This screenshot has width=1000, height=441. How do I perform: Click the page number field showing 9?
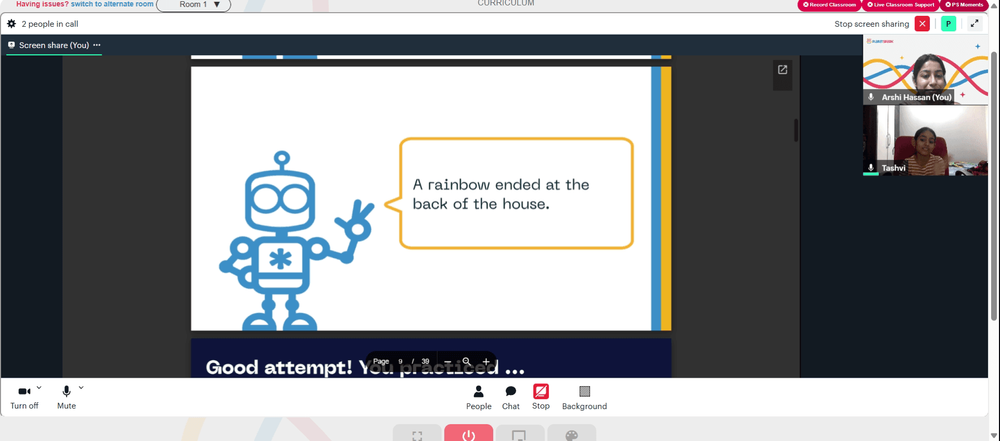(x=401, y=362)
